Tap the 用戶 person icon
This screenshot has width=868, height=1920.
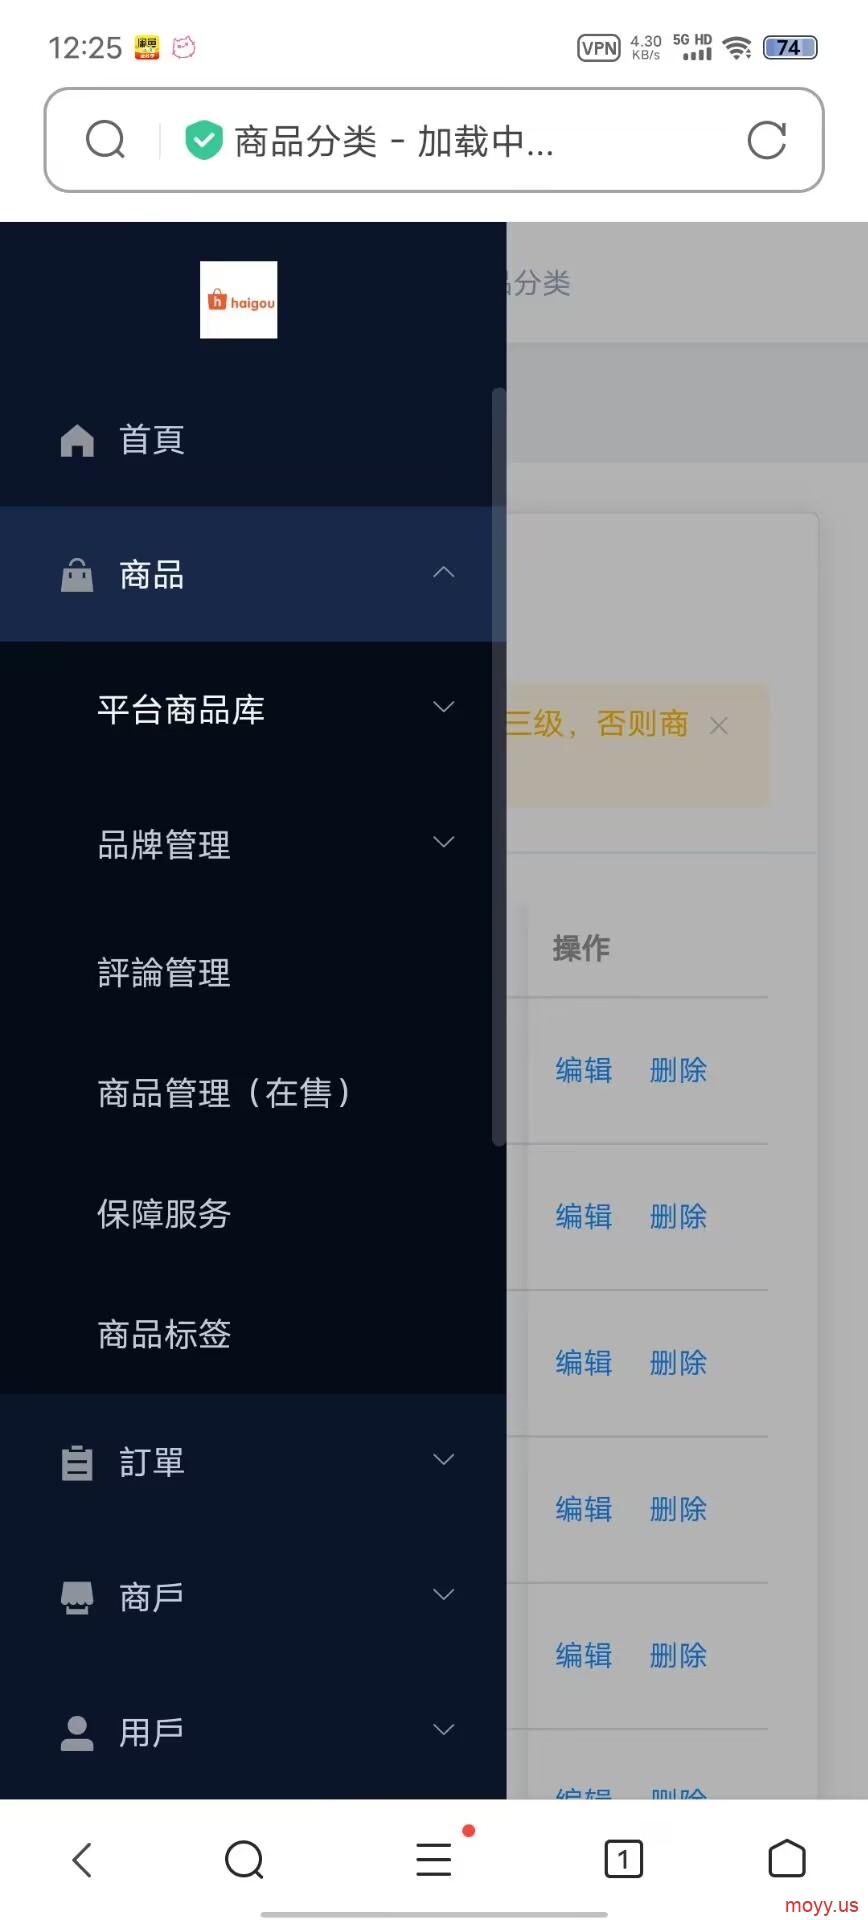(77, 1732)
